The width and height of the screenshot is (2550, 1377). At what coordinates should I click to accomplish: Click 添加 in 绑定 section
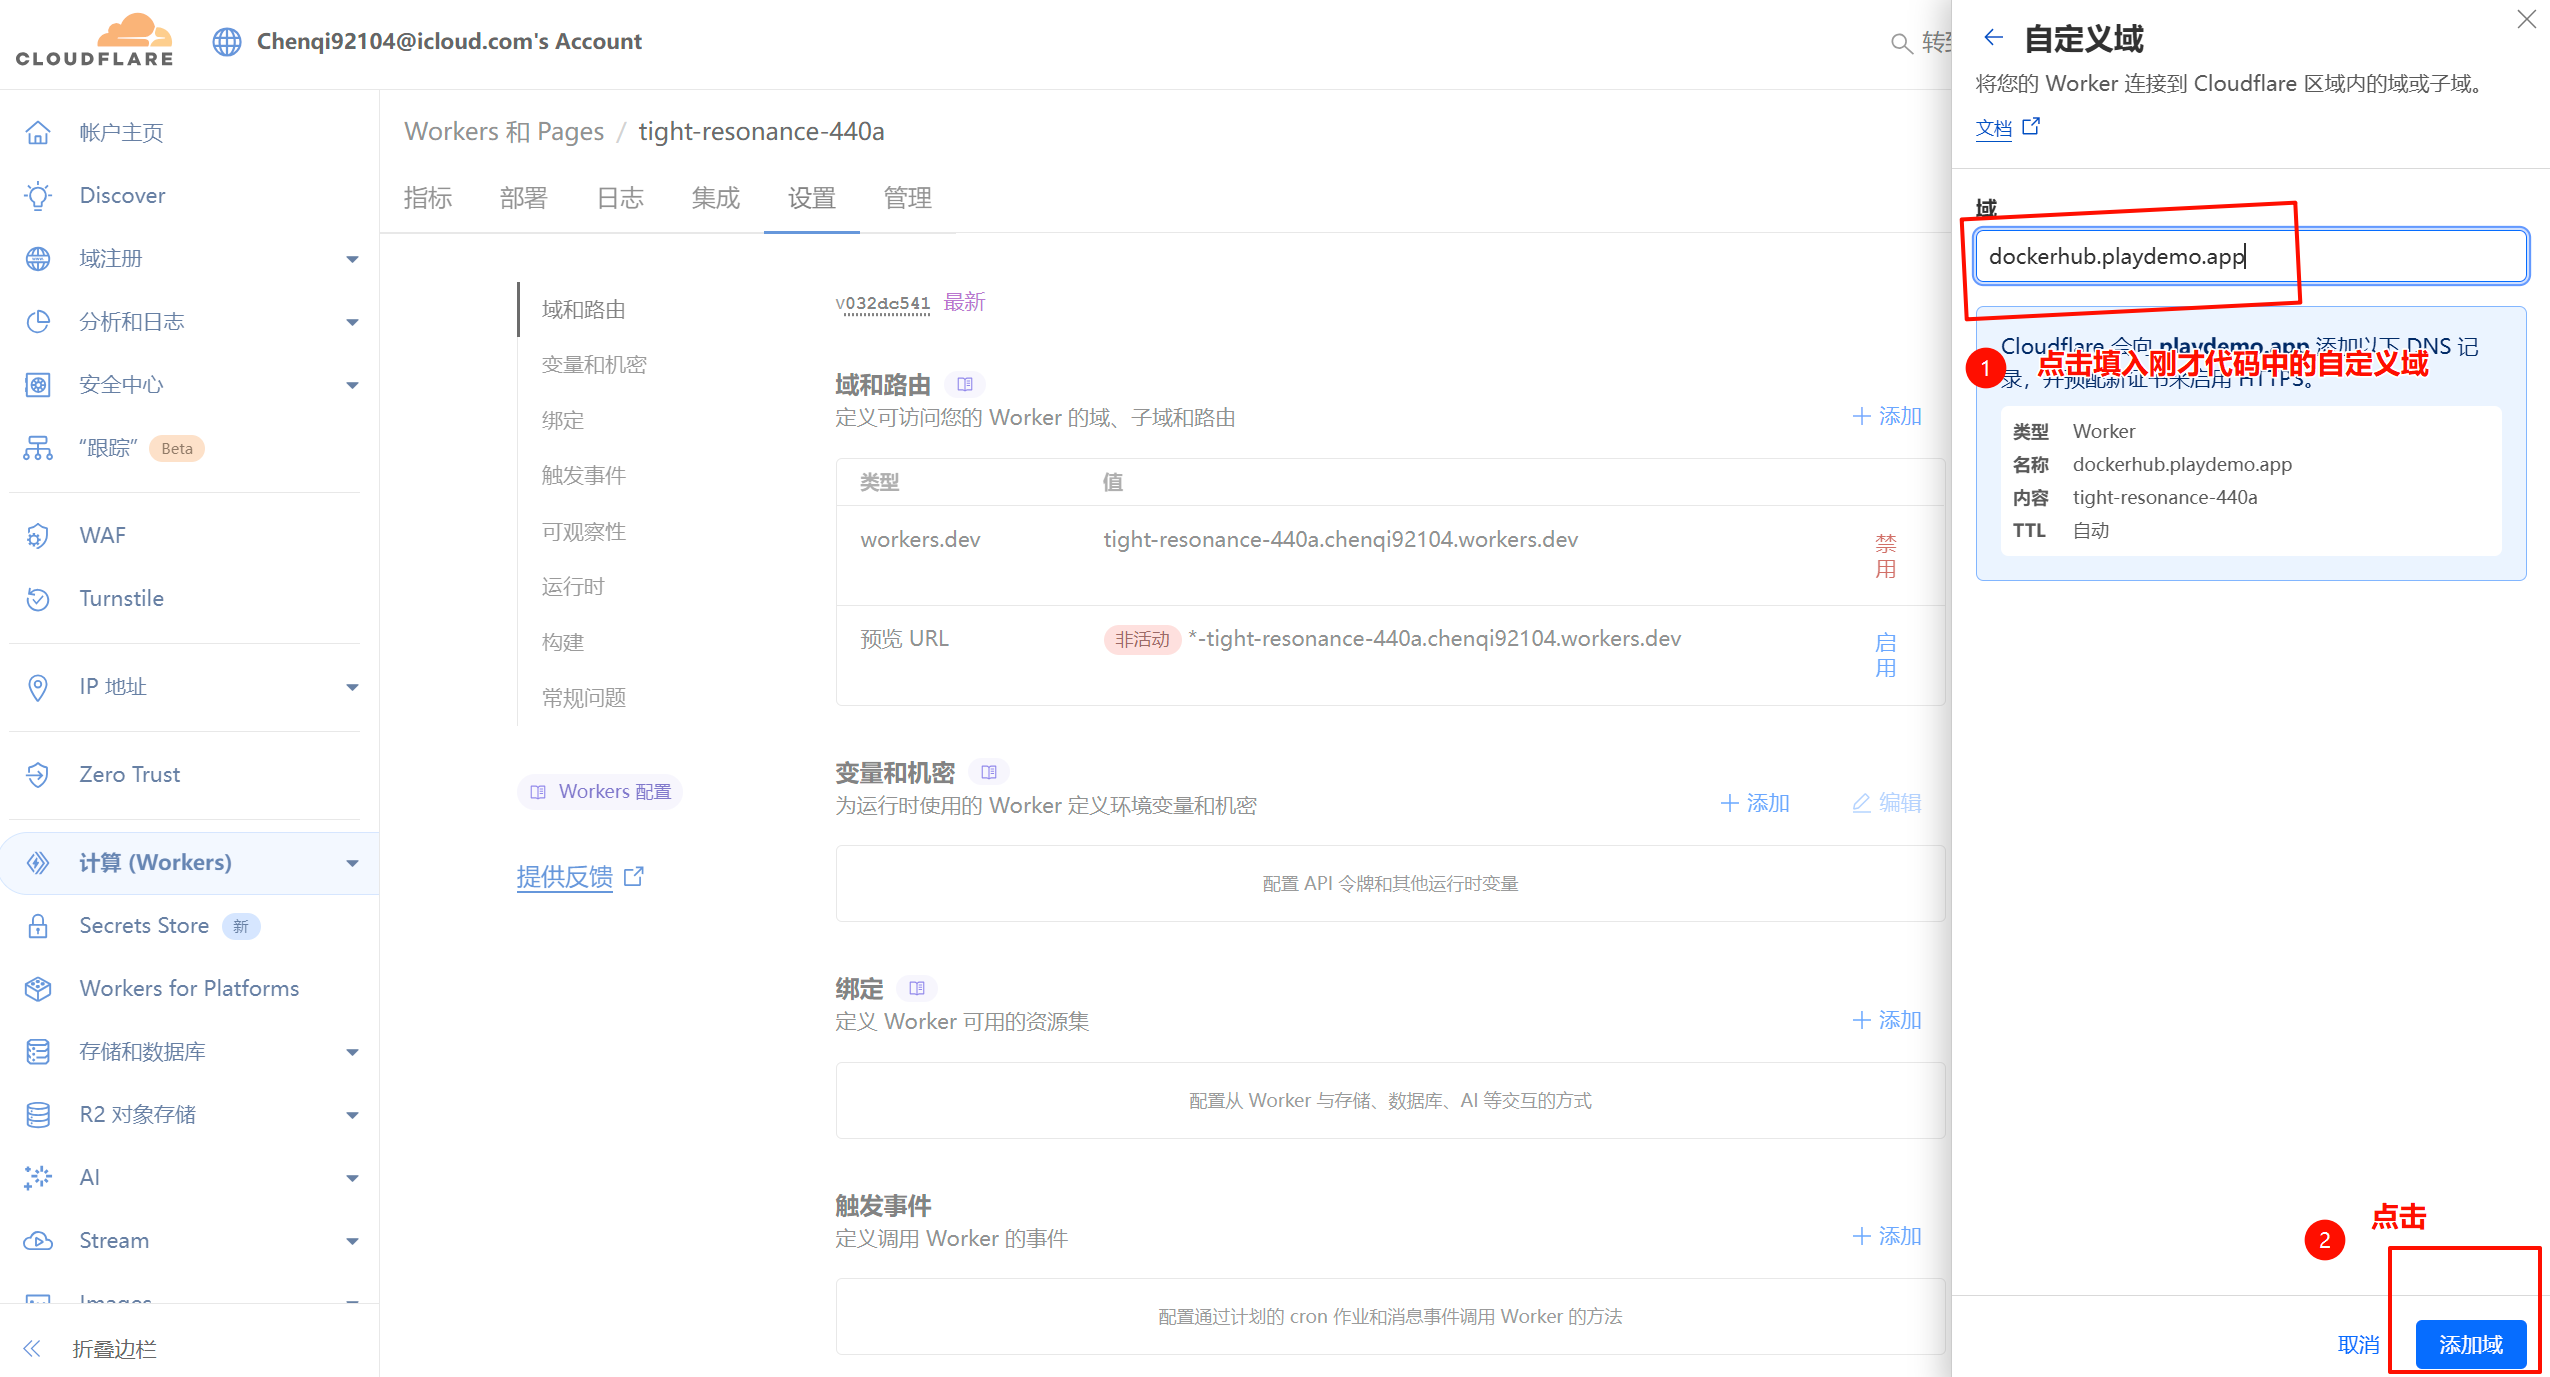click(1887, 1020)
